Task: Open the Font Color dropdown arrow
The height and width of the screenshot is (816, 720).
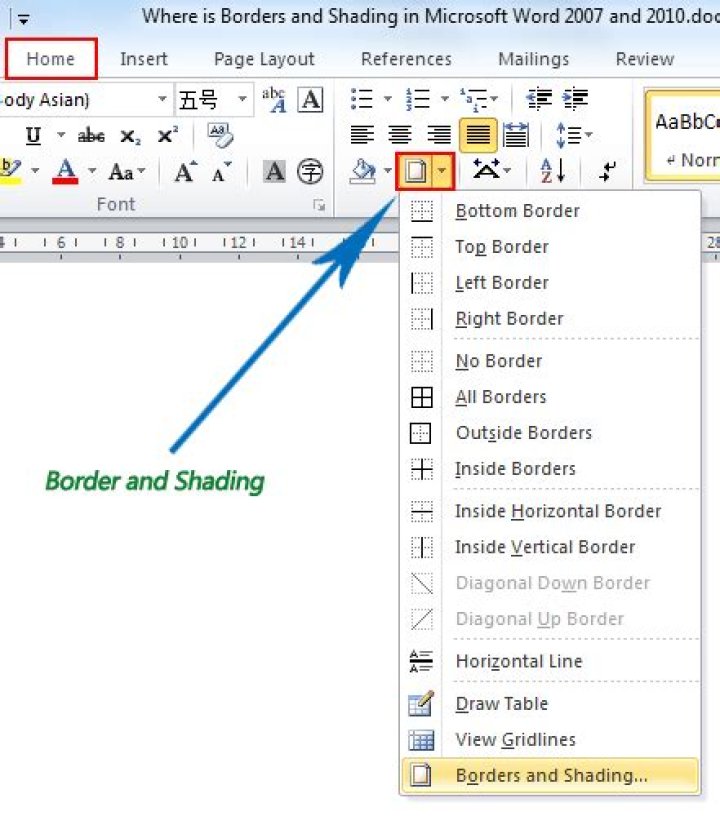Action: coord(92,171)
